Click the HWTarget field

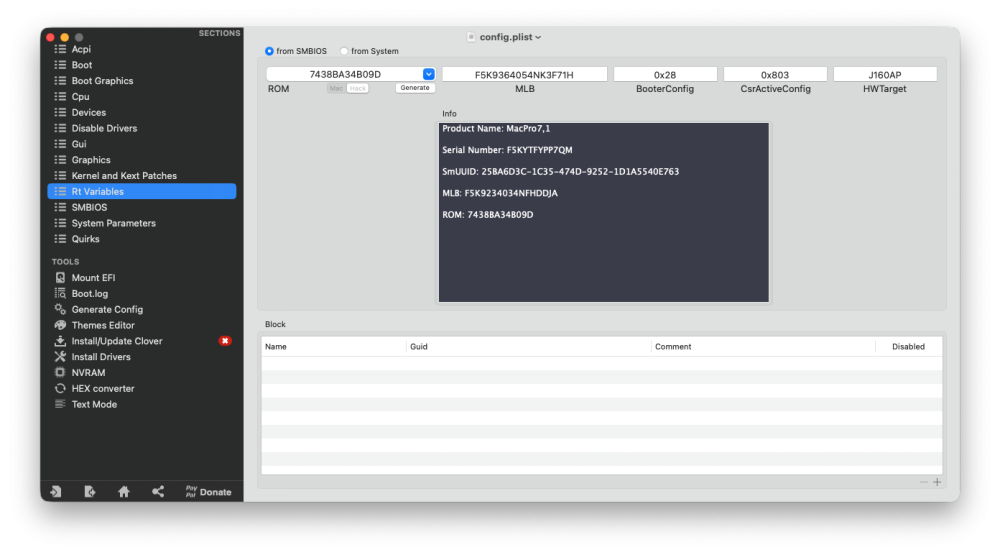(885, 75)
